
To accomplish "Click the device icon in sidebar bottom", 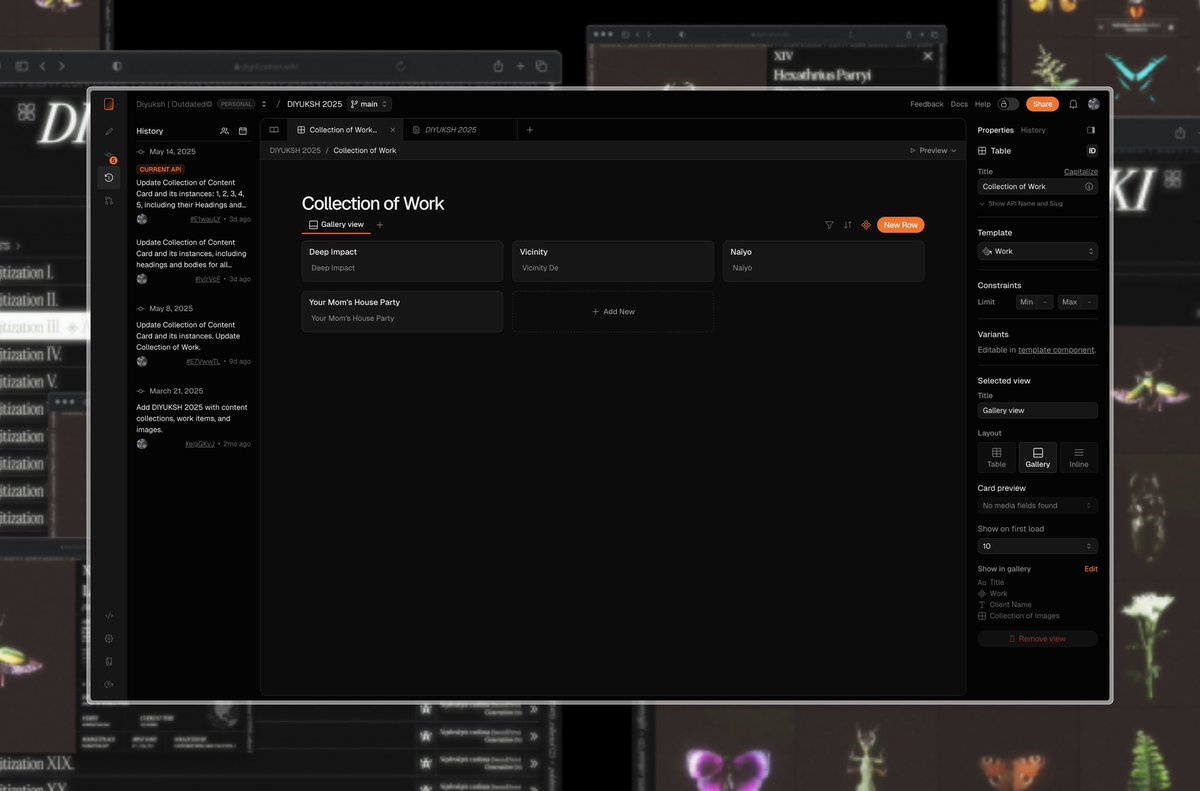I will pyautogui.click(x=109, y=661).
